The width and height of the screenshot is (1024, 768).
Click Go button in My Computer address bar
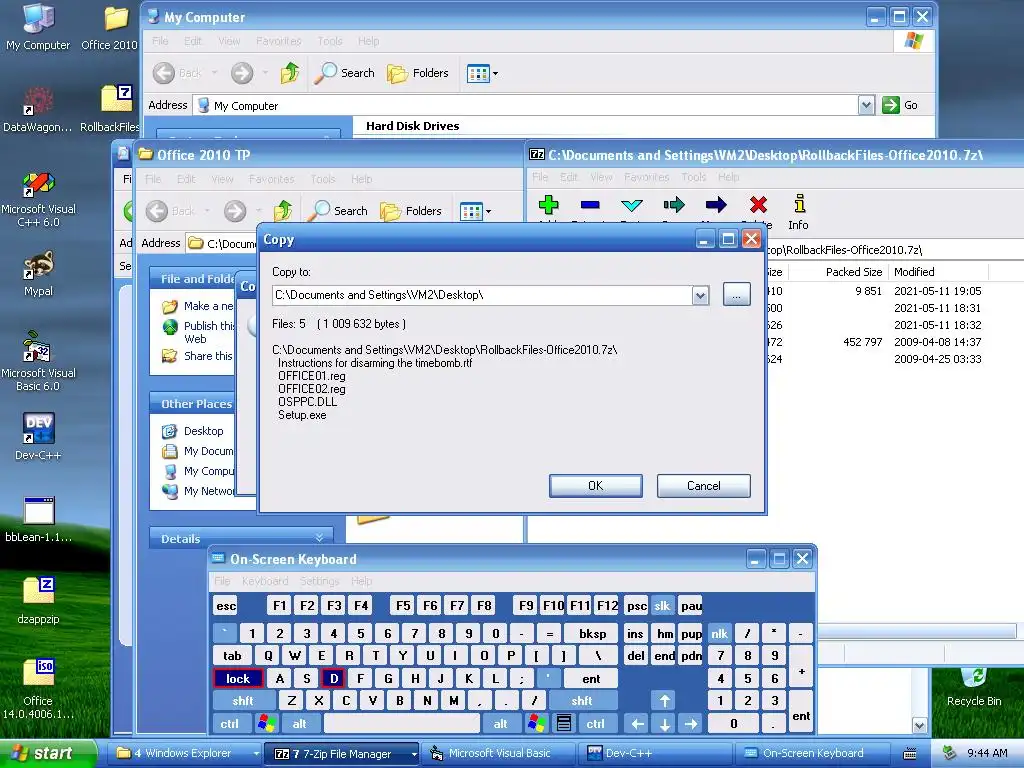point(901,105)
